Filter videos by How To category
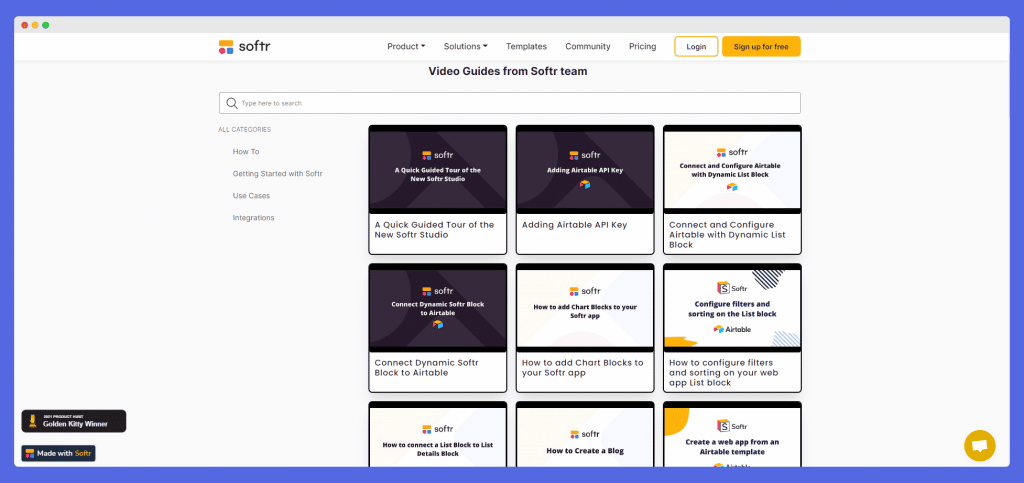The width and height of the screenshot is (1024, 483). click(246, 151)
